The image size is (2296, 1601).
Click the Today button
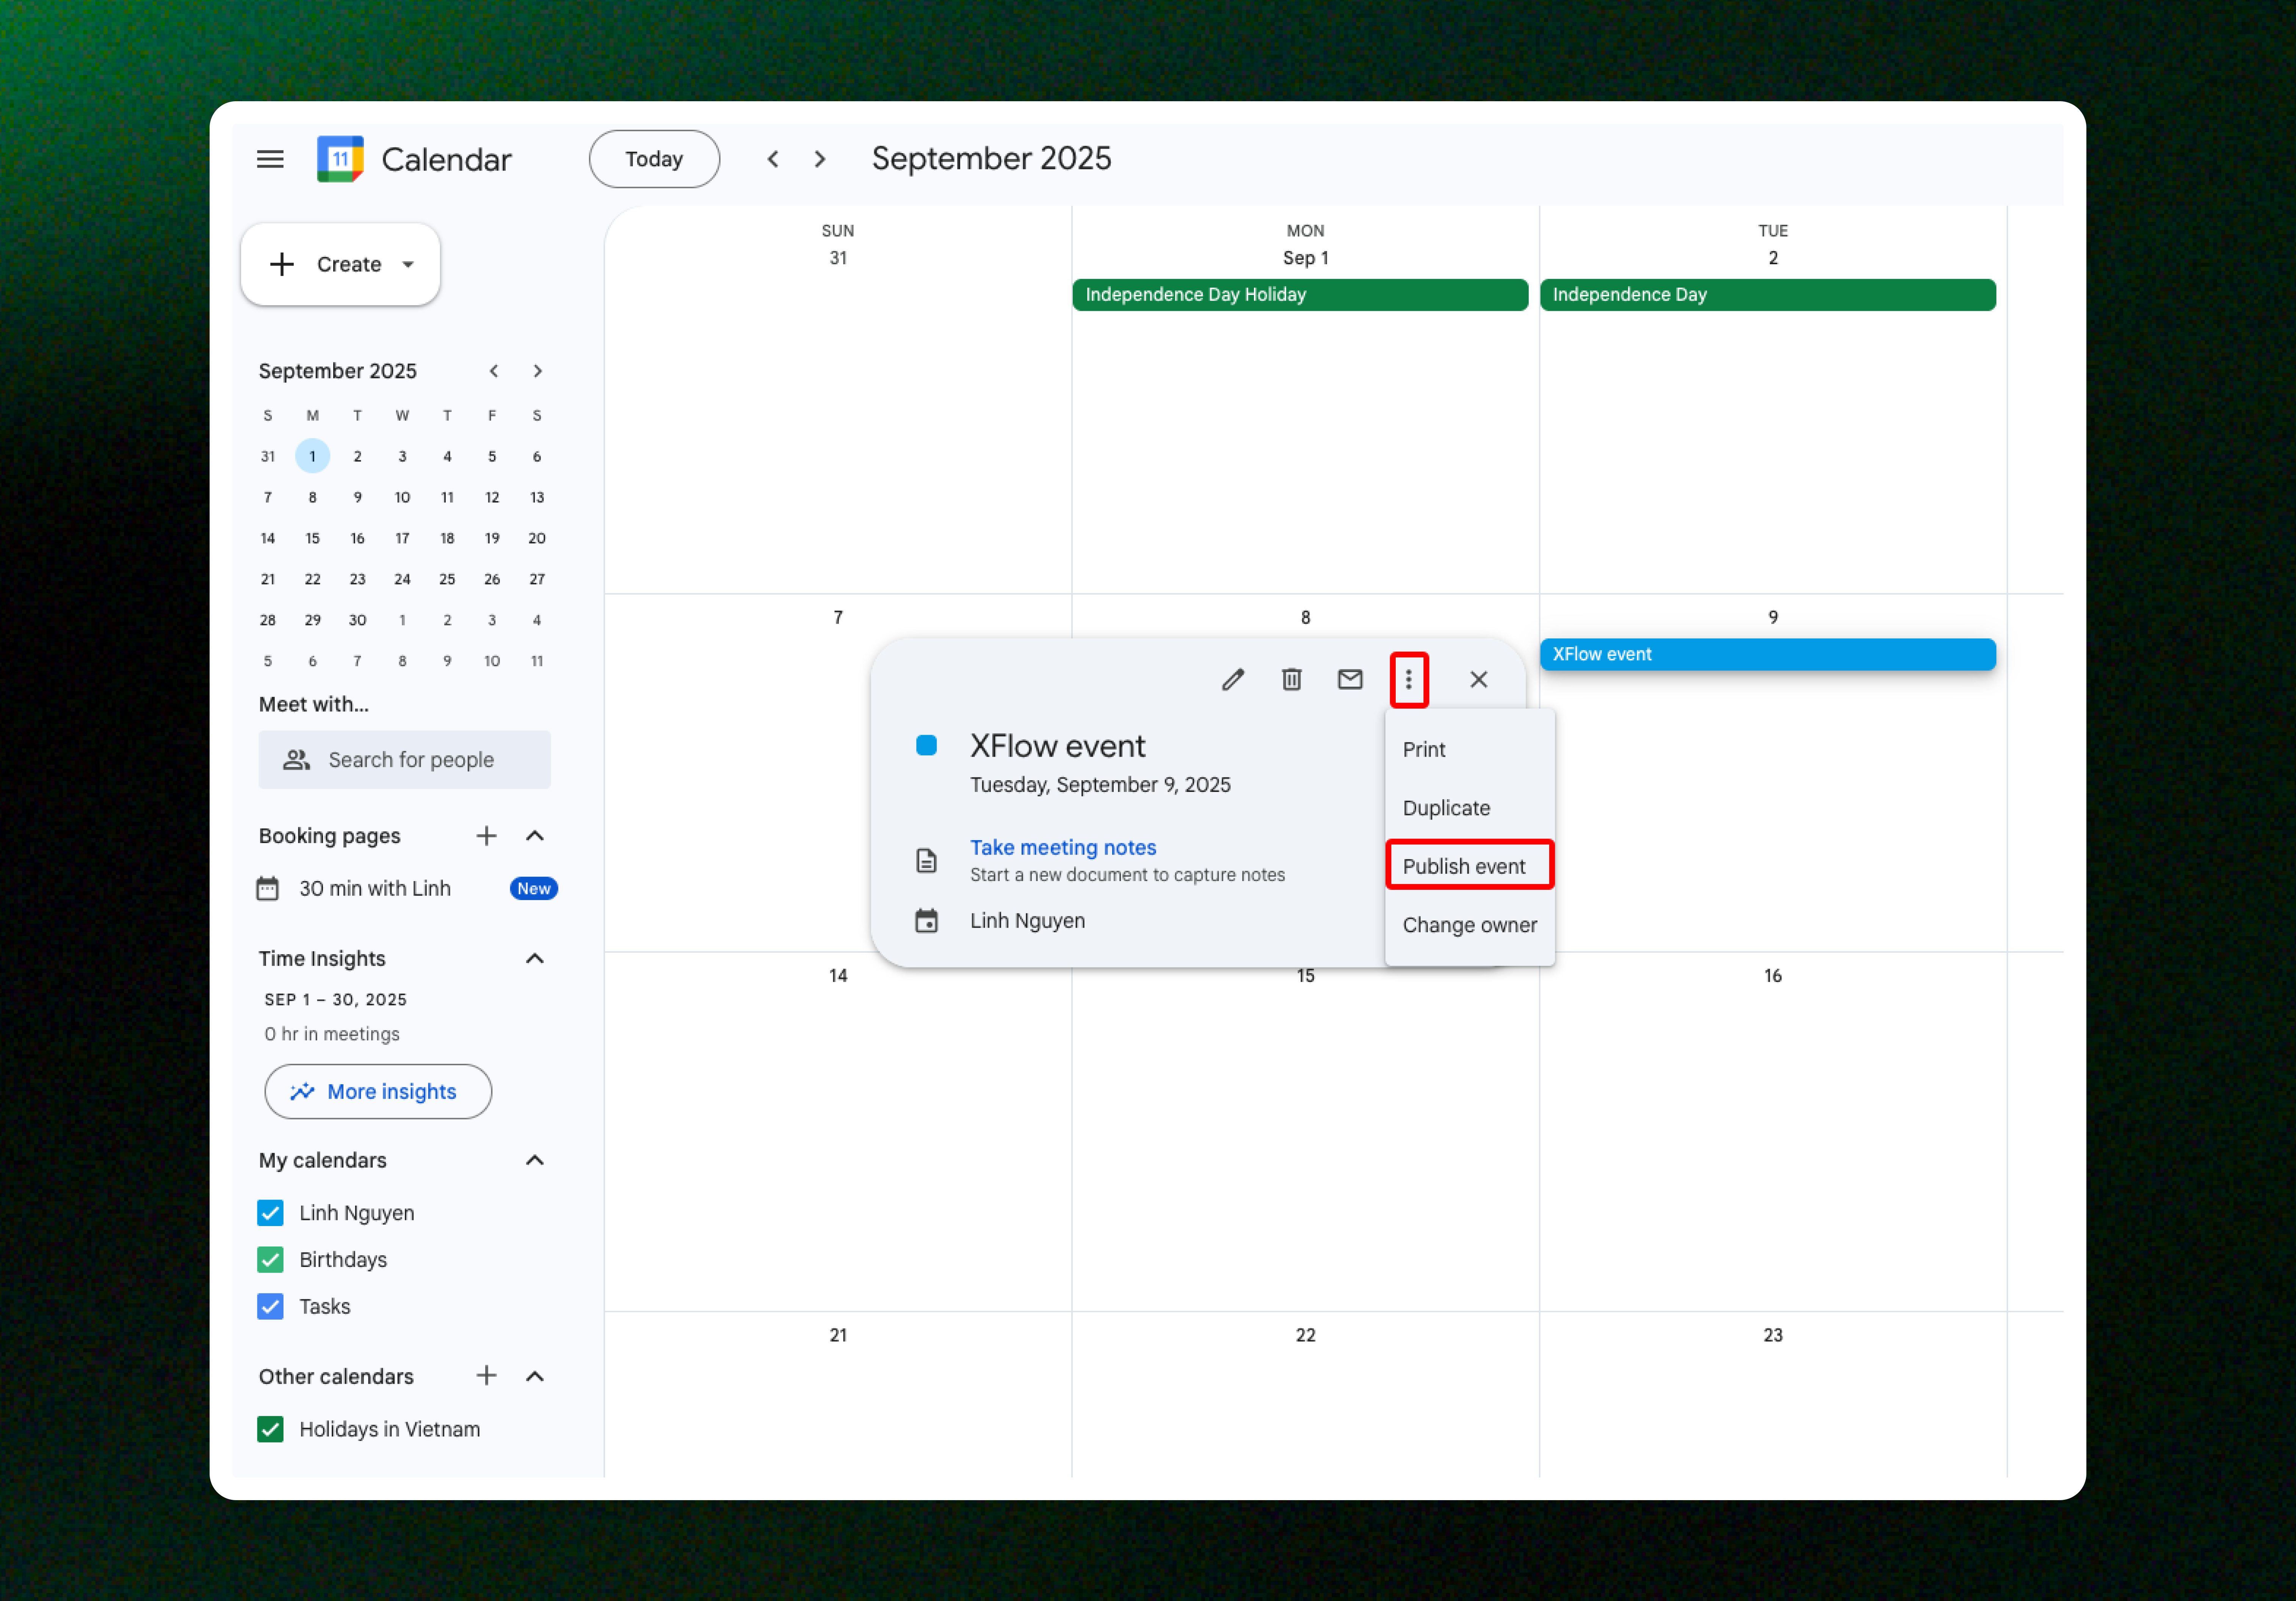click(654, 159)
